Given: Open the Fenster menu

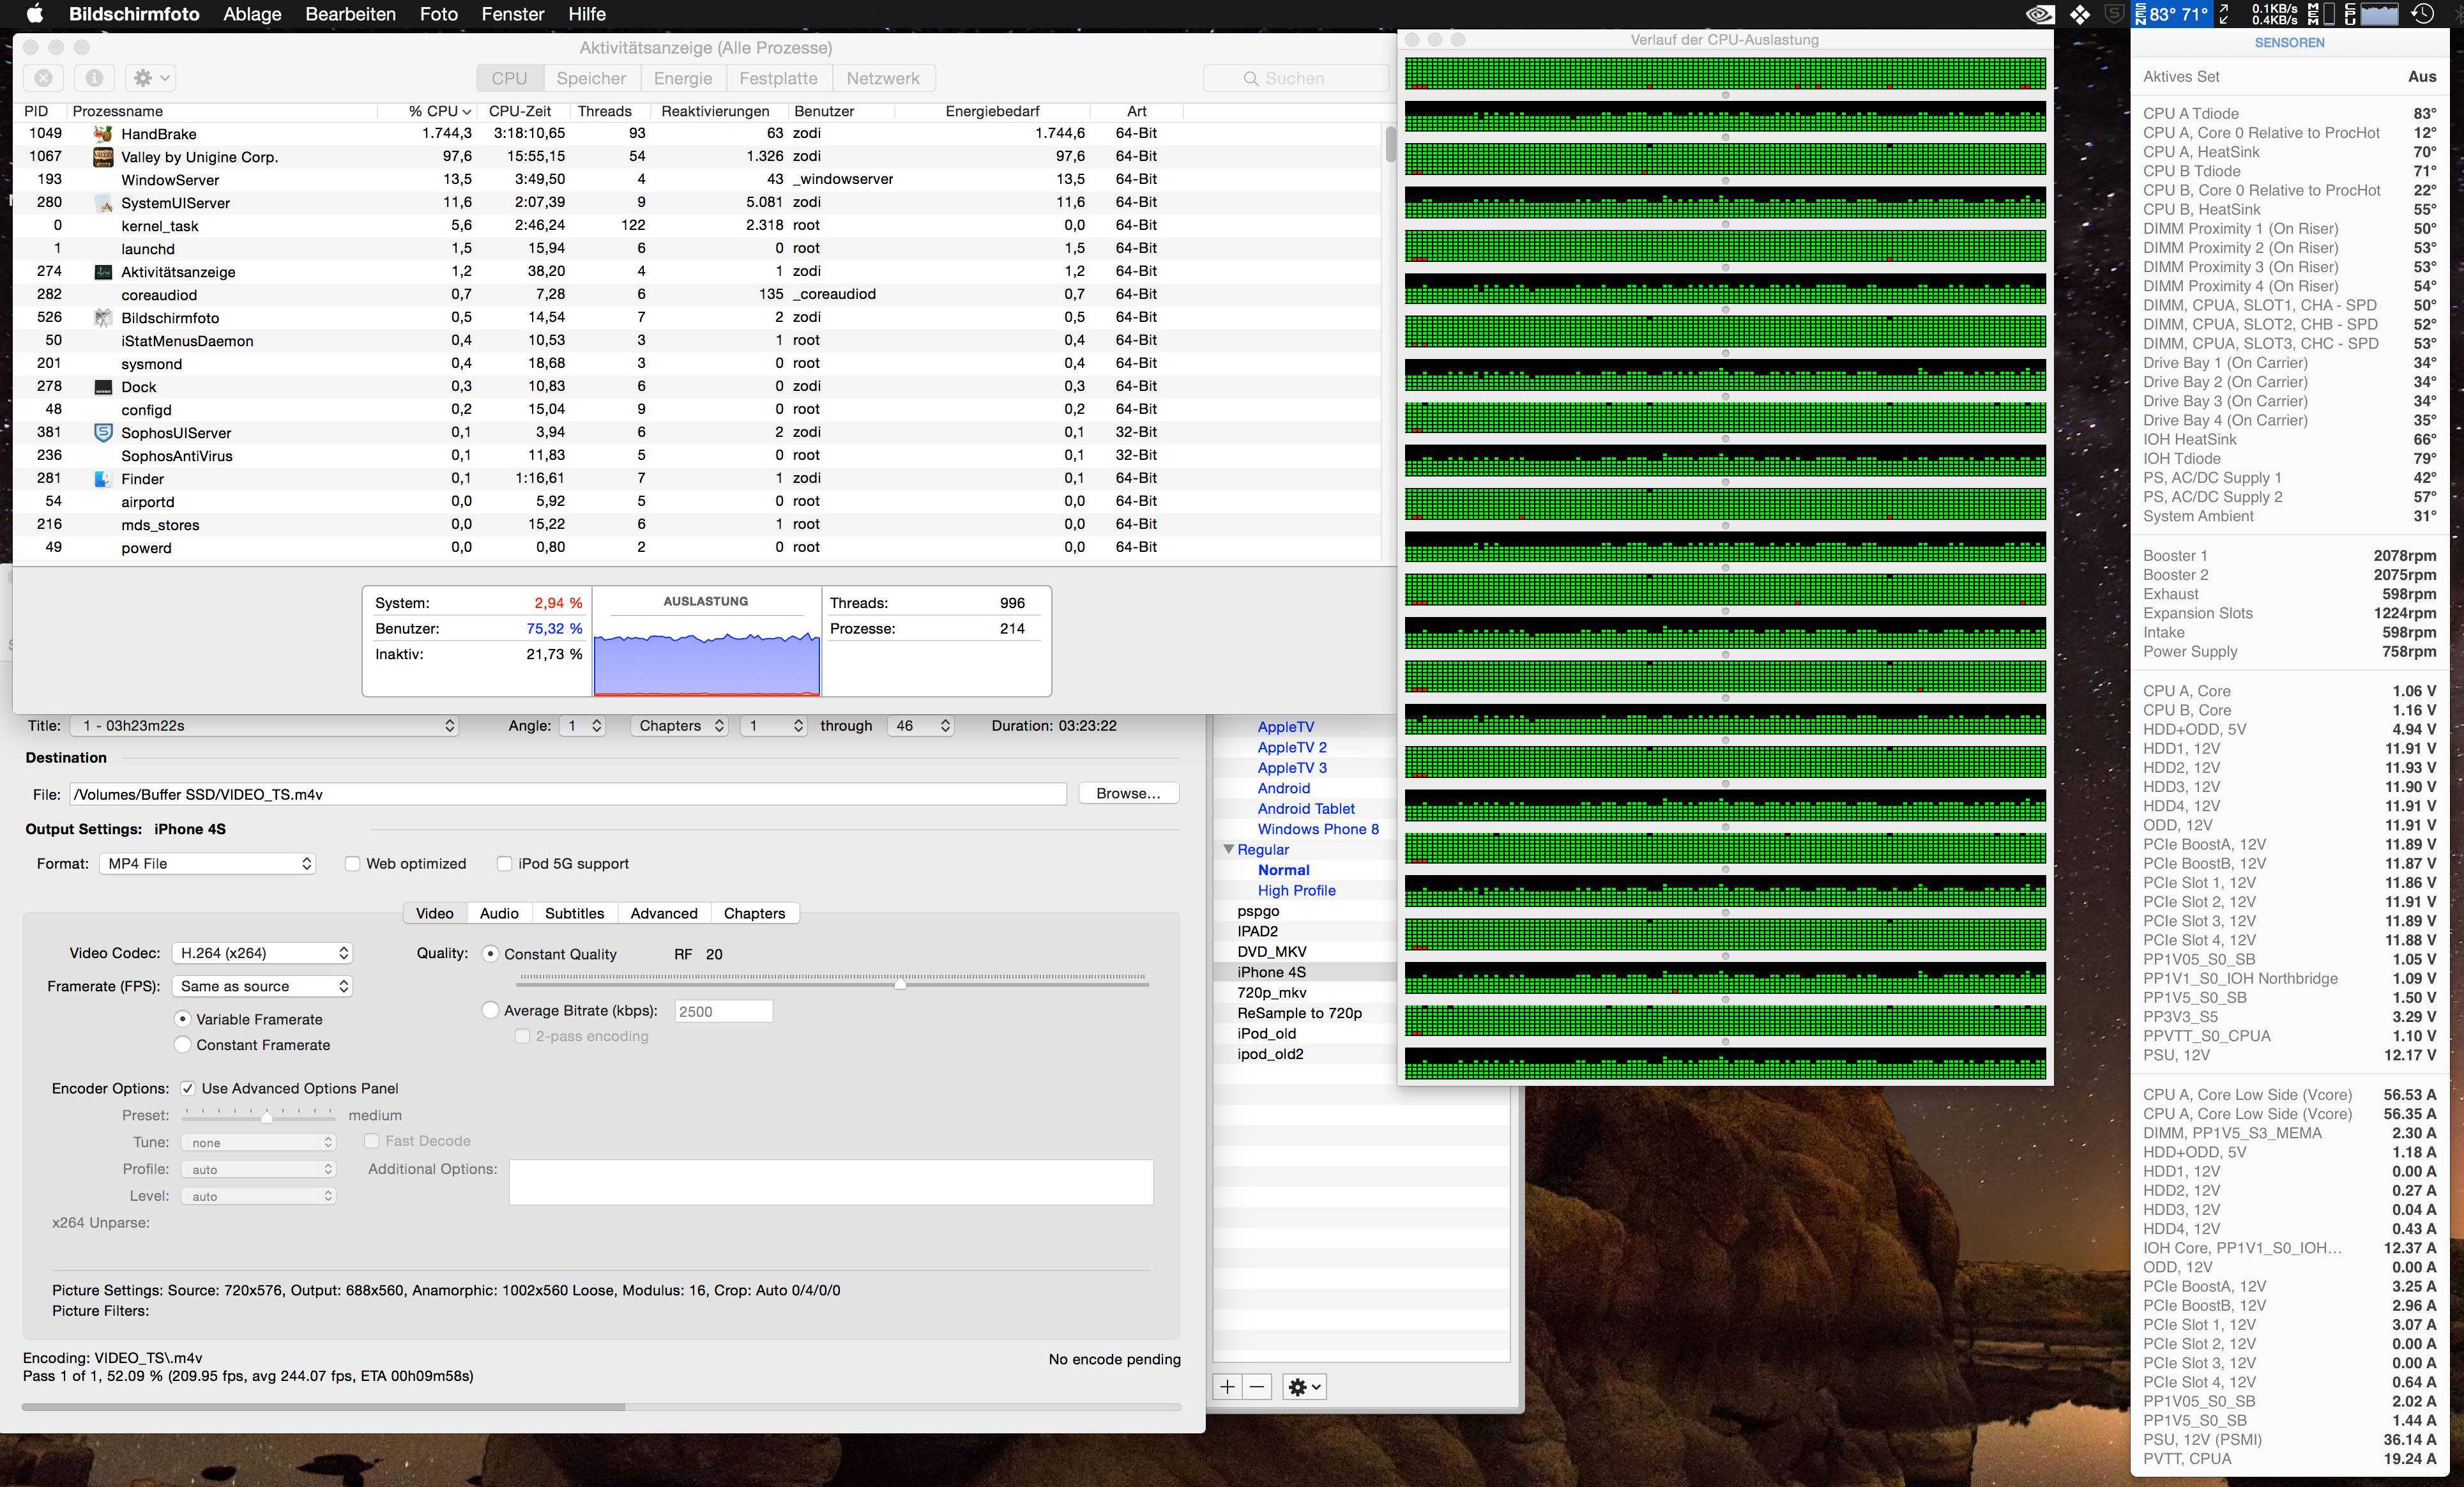Looking at the screenshot, I should (x=513, y=14).
